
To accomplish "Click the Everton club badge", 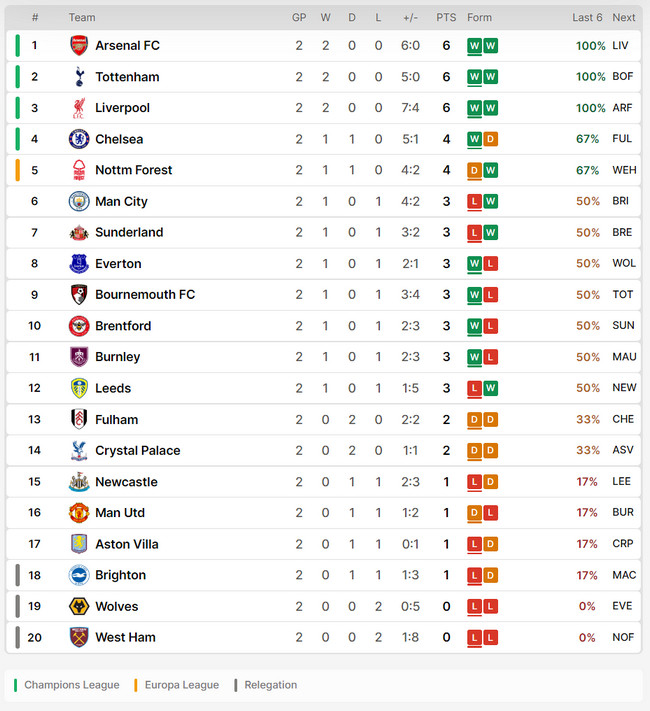I will tap(79, 263).
